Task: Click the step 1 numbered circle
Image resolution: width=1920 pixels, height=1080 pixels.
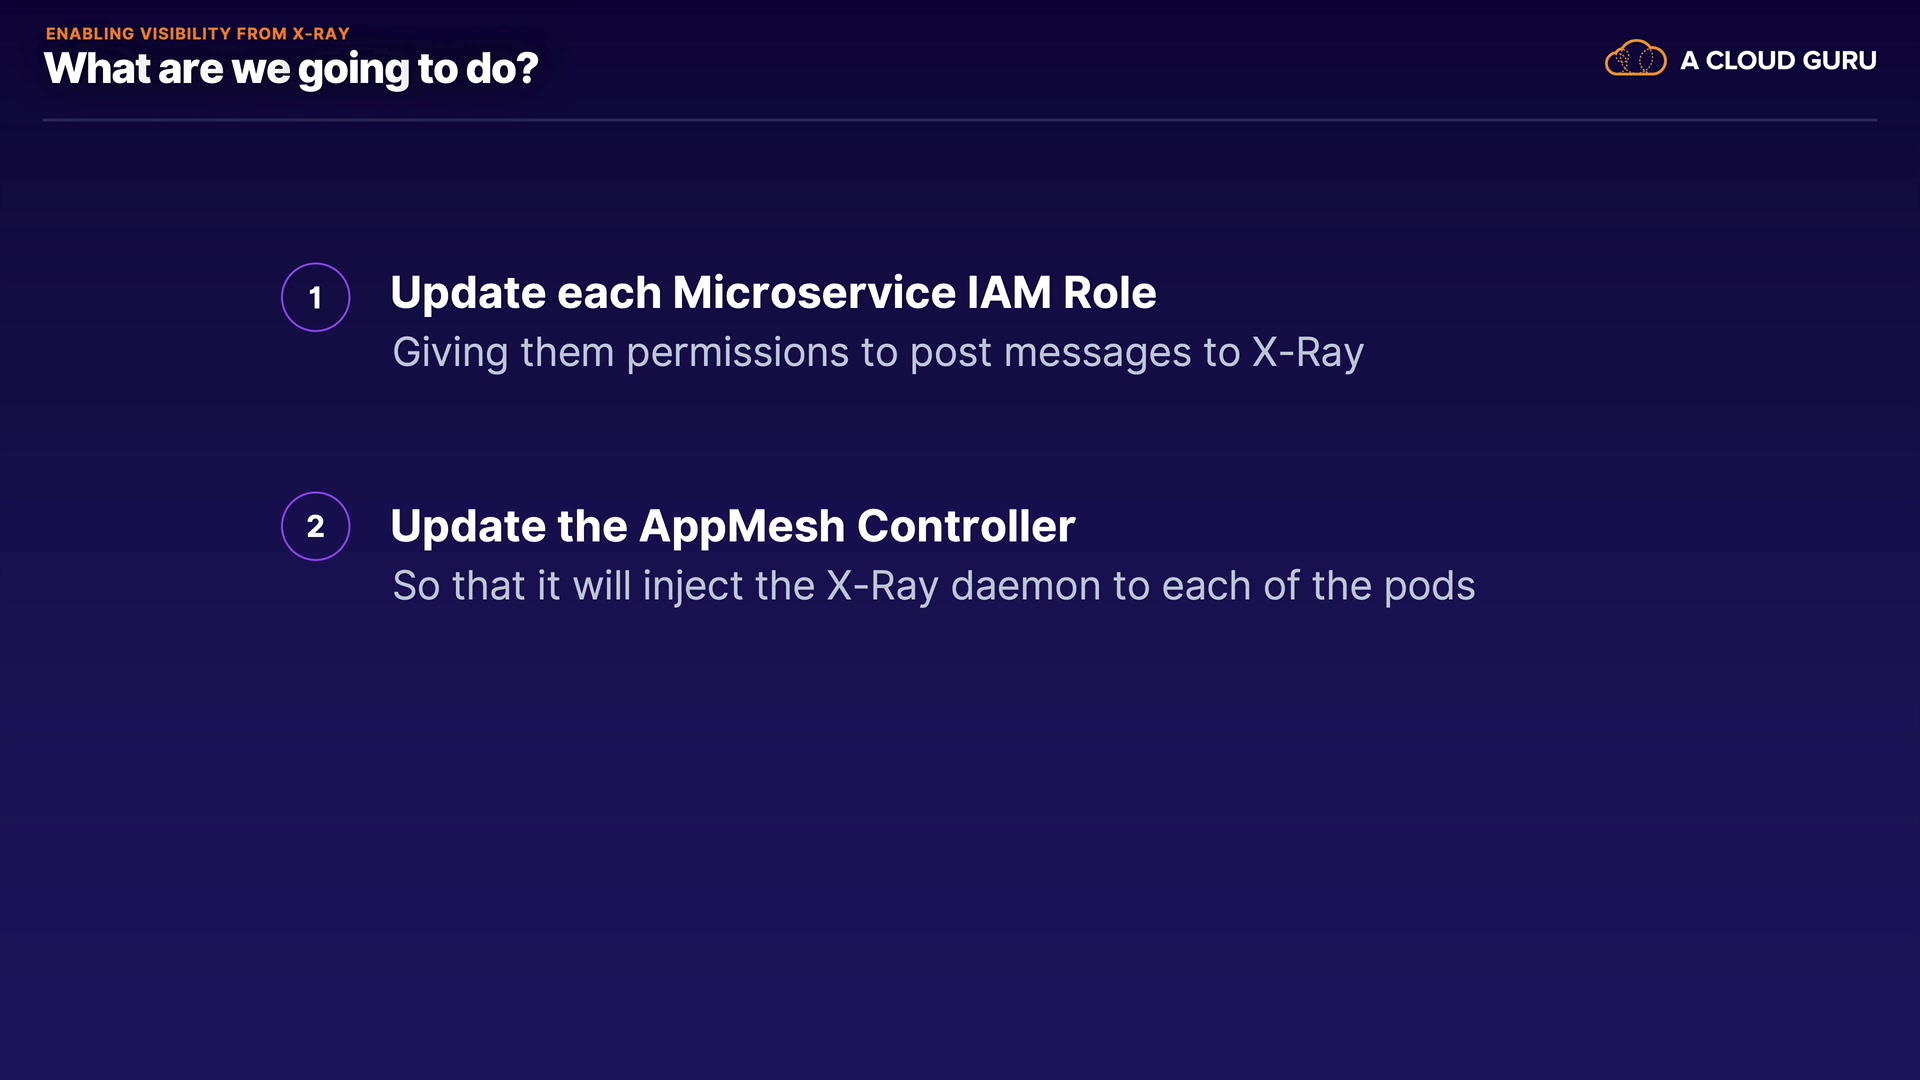Action: (x=315, y=297)
